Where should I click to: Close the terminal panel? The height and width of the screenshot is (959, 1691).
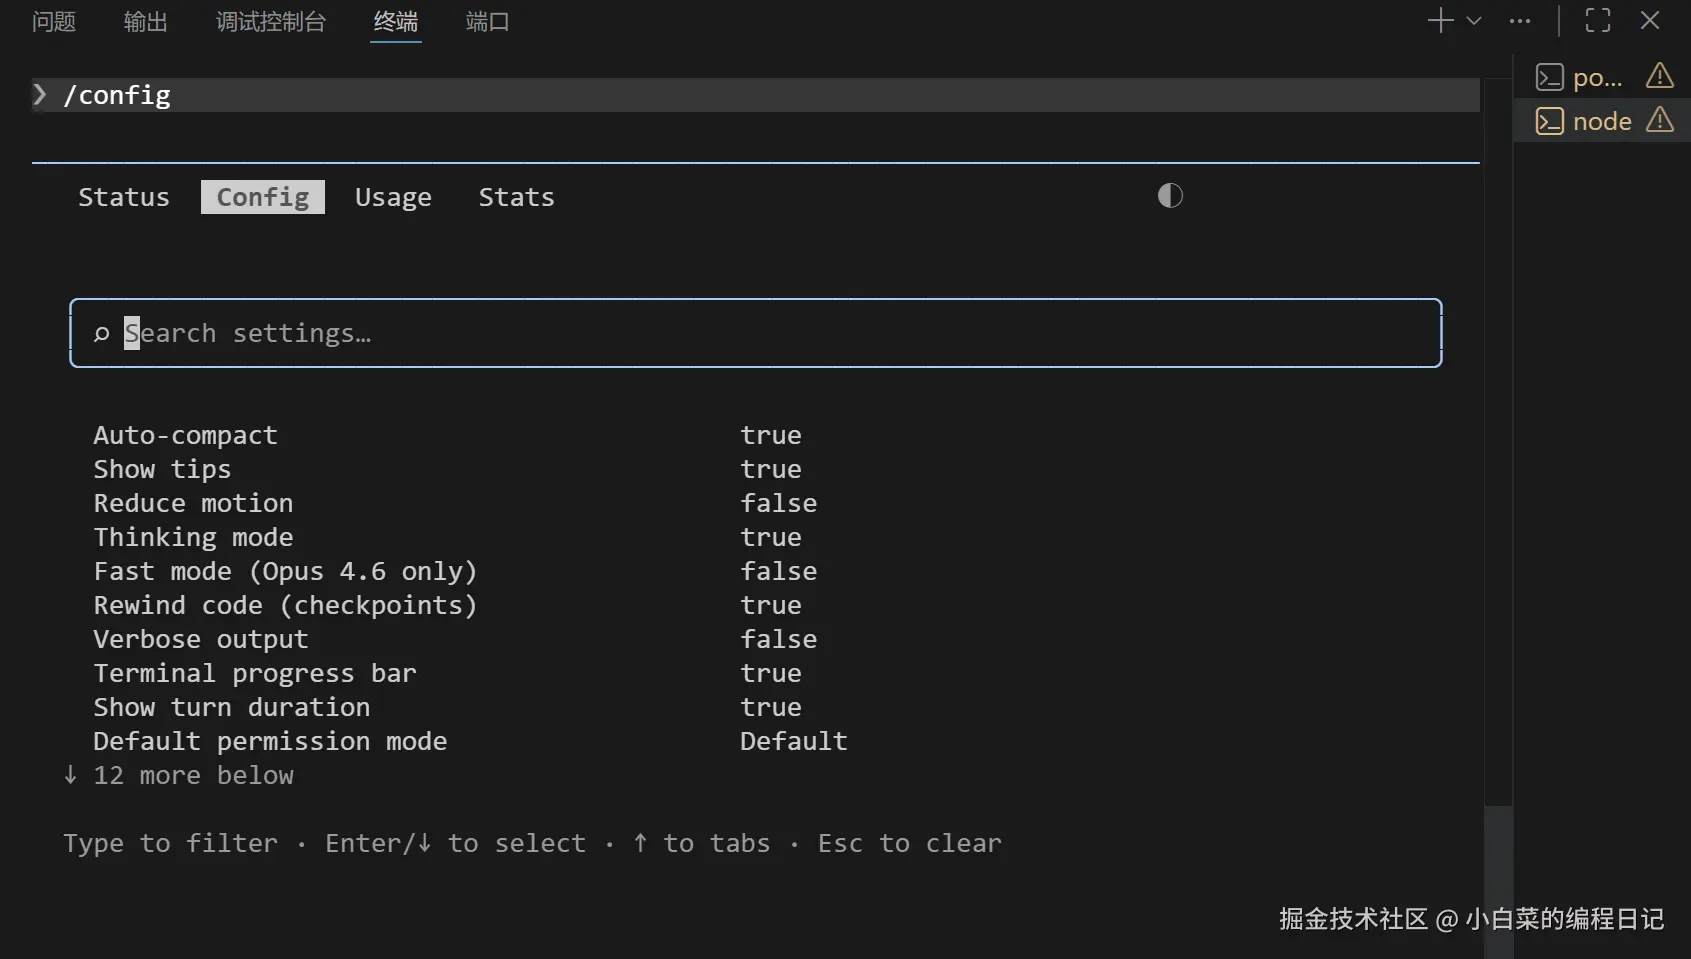pyautogui.click(x=1650, y=21)
